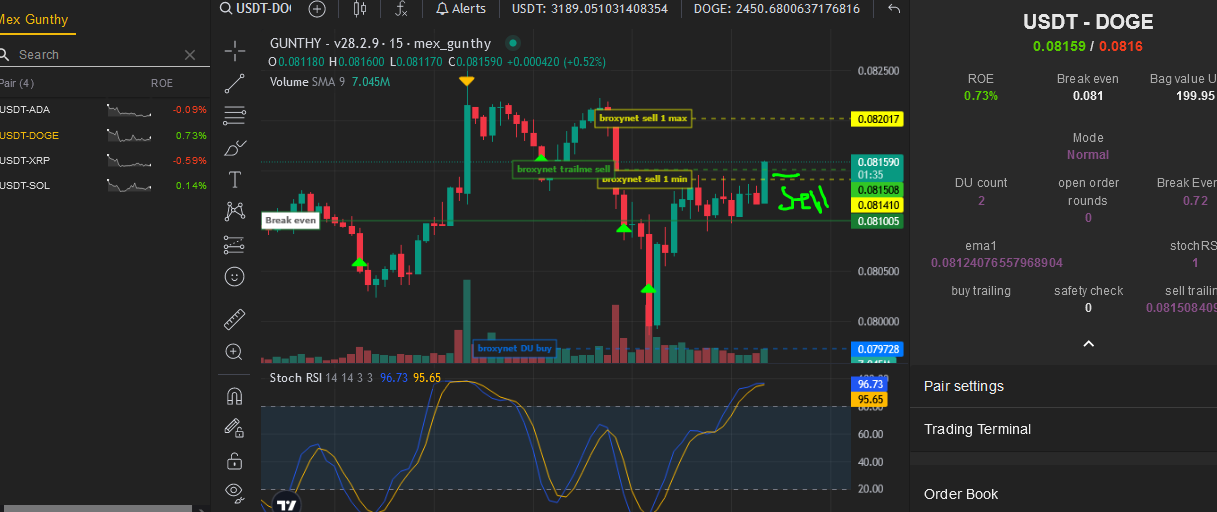Select the USDT-DOGE pair row
This screenshot has height=512, width=1217.
(104, 135)
